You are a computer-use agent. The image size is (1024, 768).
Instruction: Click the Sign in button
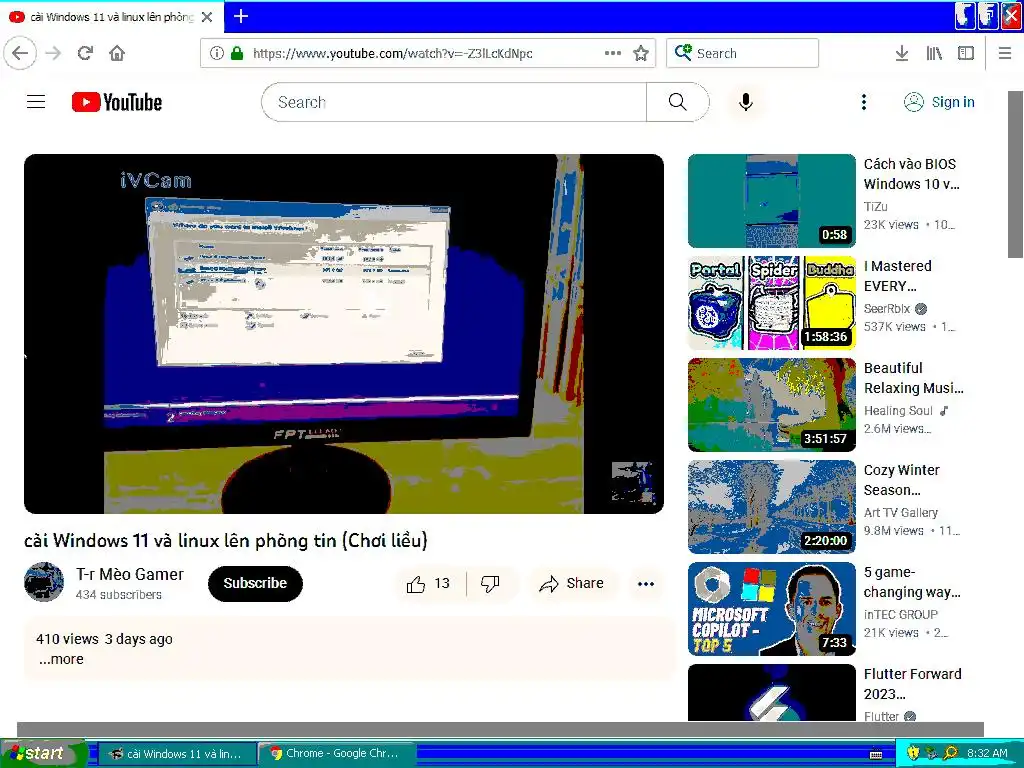click(939, 102)
